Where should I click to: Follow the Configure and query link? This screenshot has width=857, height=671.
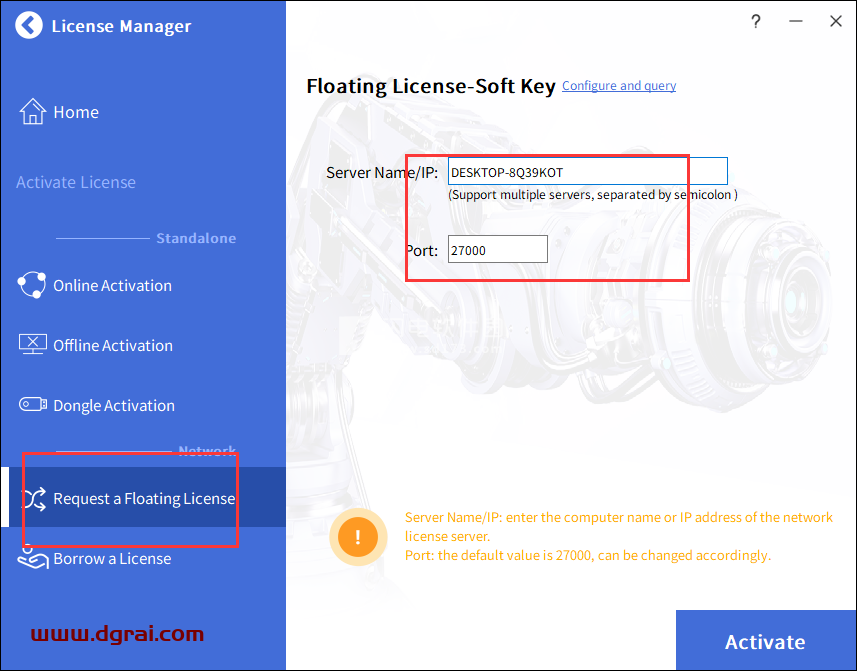pyautogui.click(x=619, y=86)
